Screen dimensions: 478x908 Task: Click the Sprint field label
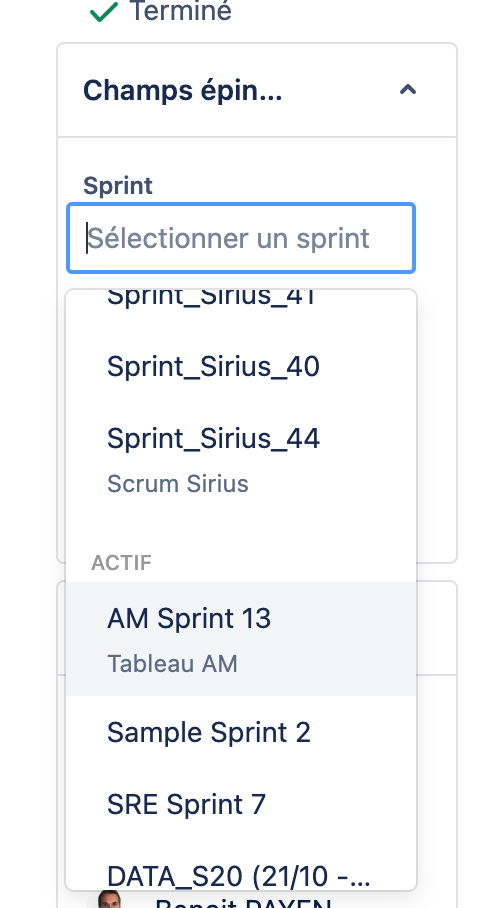coord(118,186)
